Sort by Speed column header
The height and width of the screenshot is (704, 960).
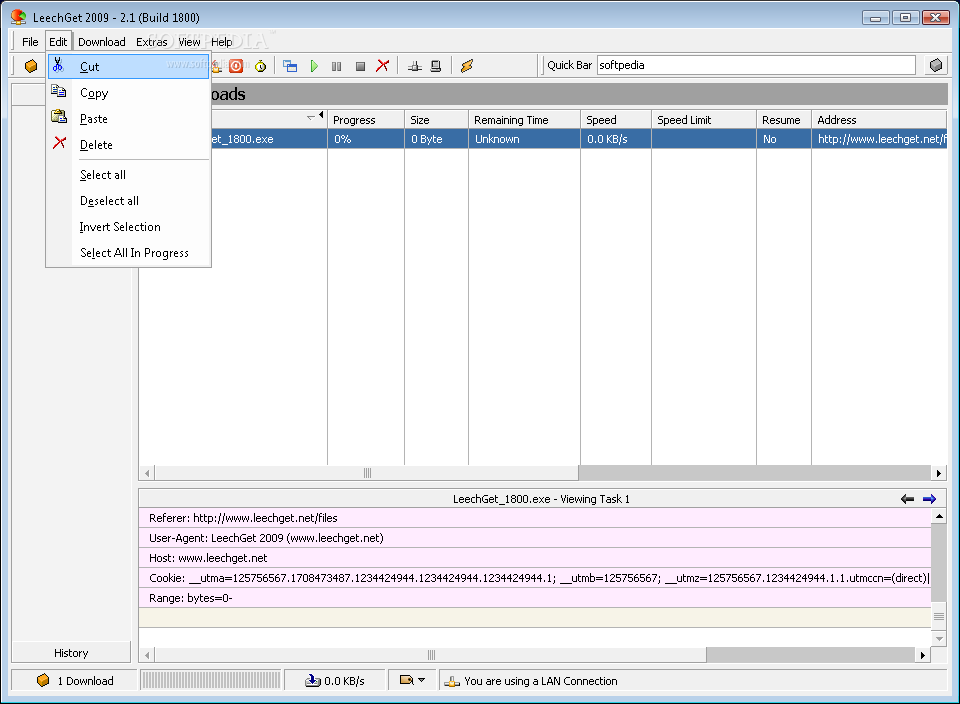tap(616, 120)
